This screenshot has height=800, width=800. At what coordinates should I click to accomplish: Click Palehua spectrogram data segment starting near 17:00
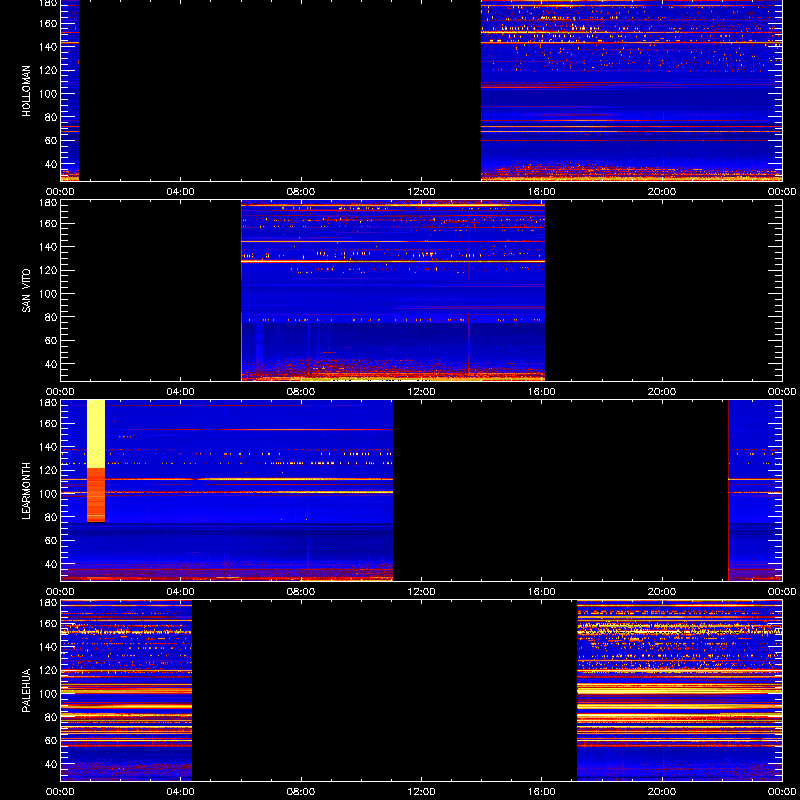pyautogui.click(x=680, y=691)
